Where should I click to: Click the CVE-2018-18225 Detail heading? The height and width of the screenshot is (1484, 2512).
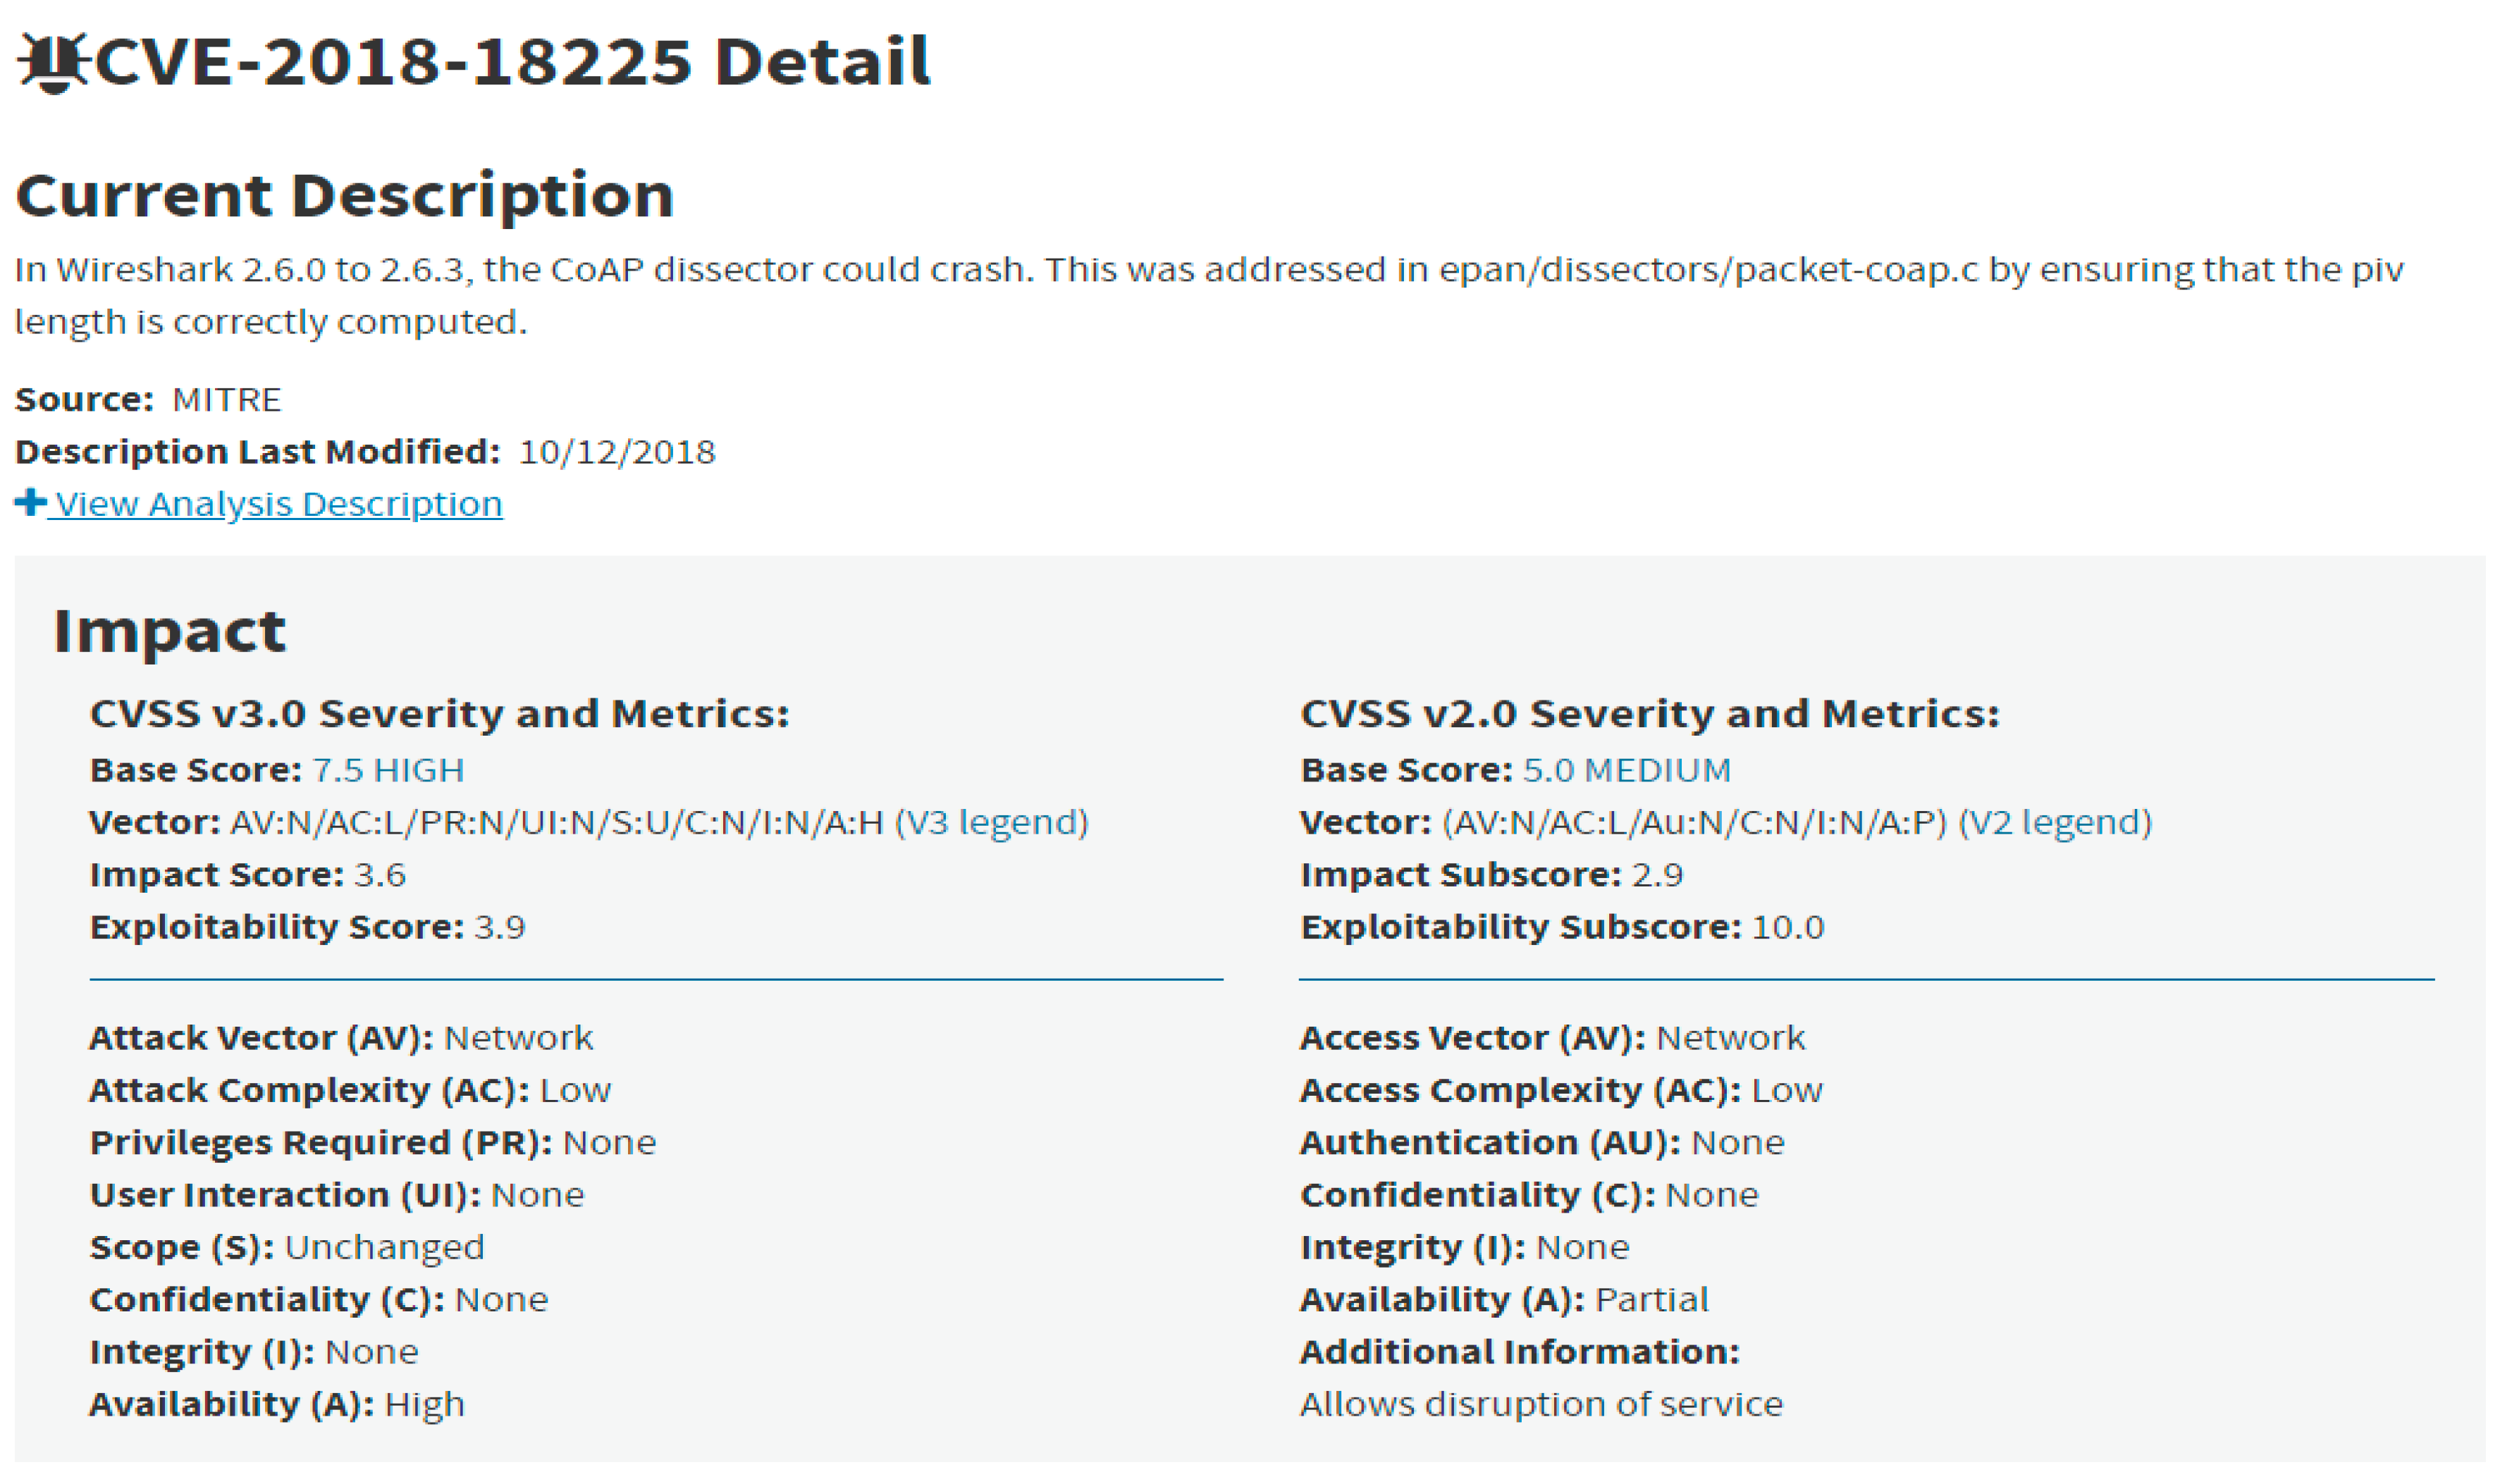coord(512,62)
